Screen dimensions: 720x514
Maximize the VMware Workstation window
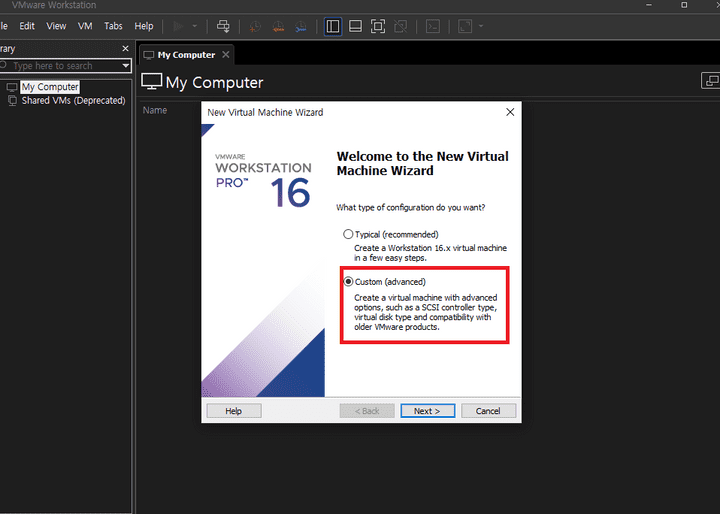pyautogui.click(x=684, y=5)
